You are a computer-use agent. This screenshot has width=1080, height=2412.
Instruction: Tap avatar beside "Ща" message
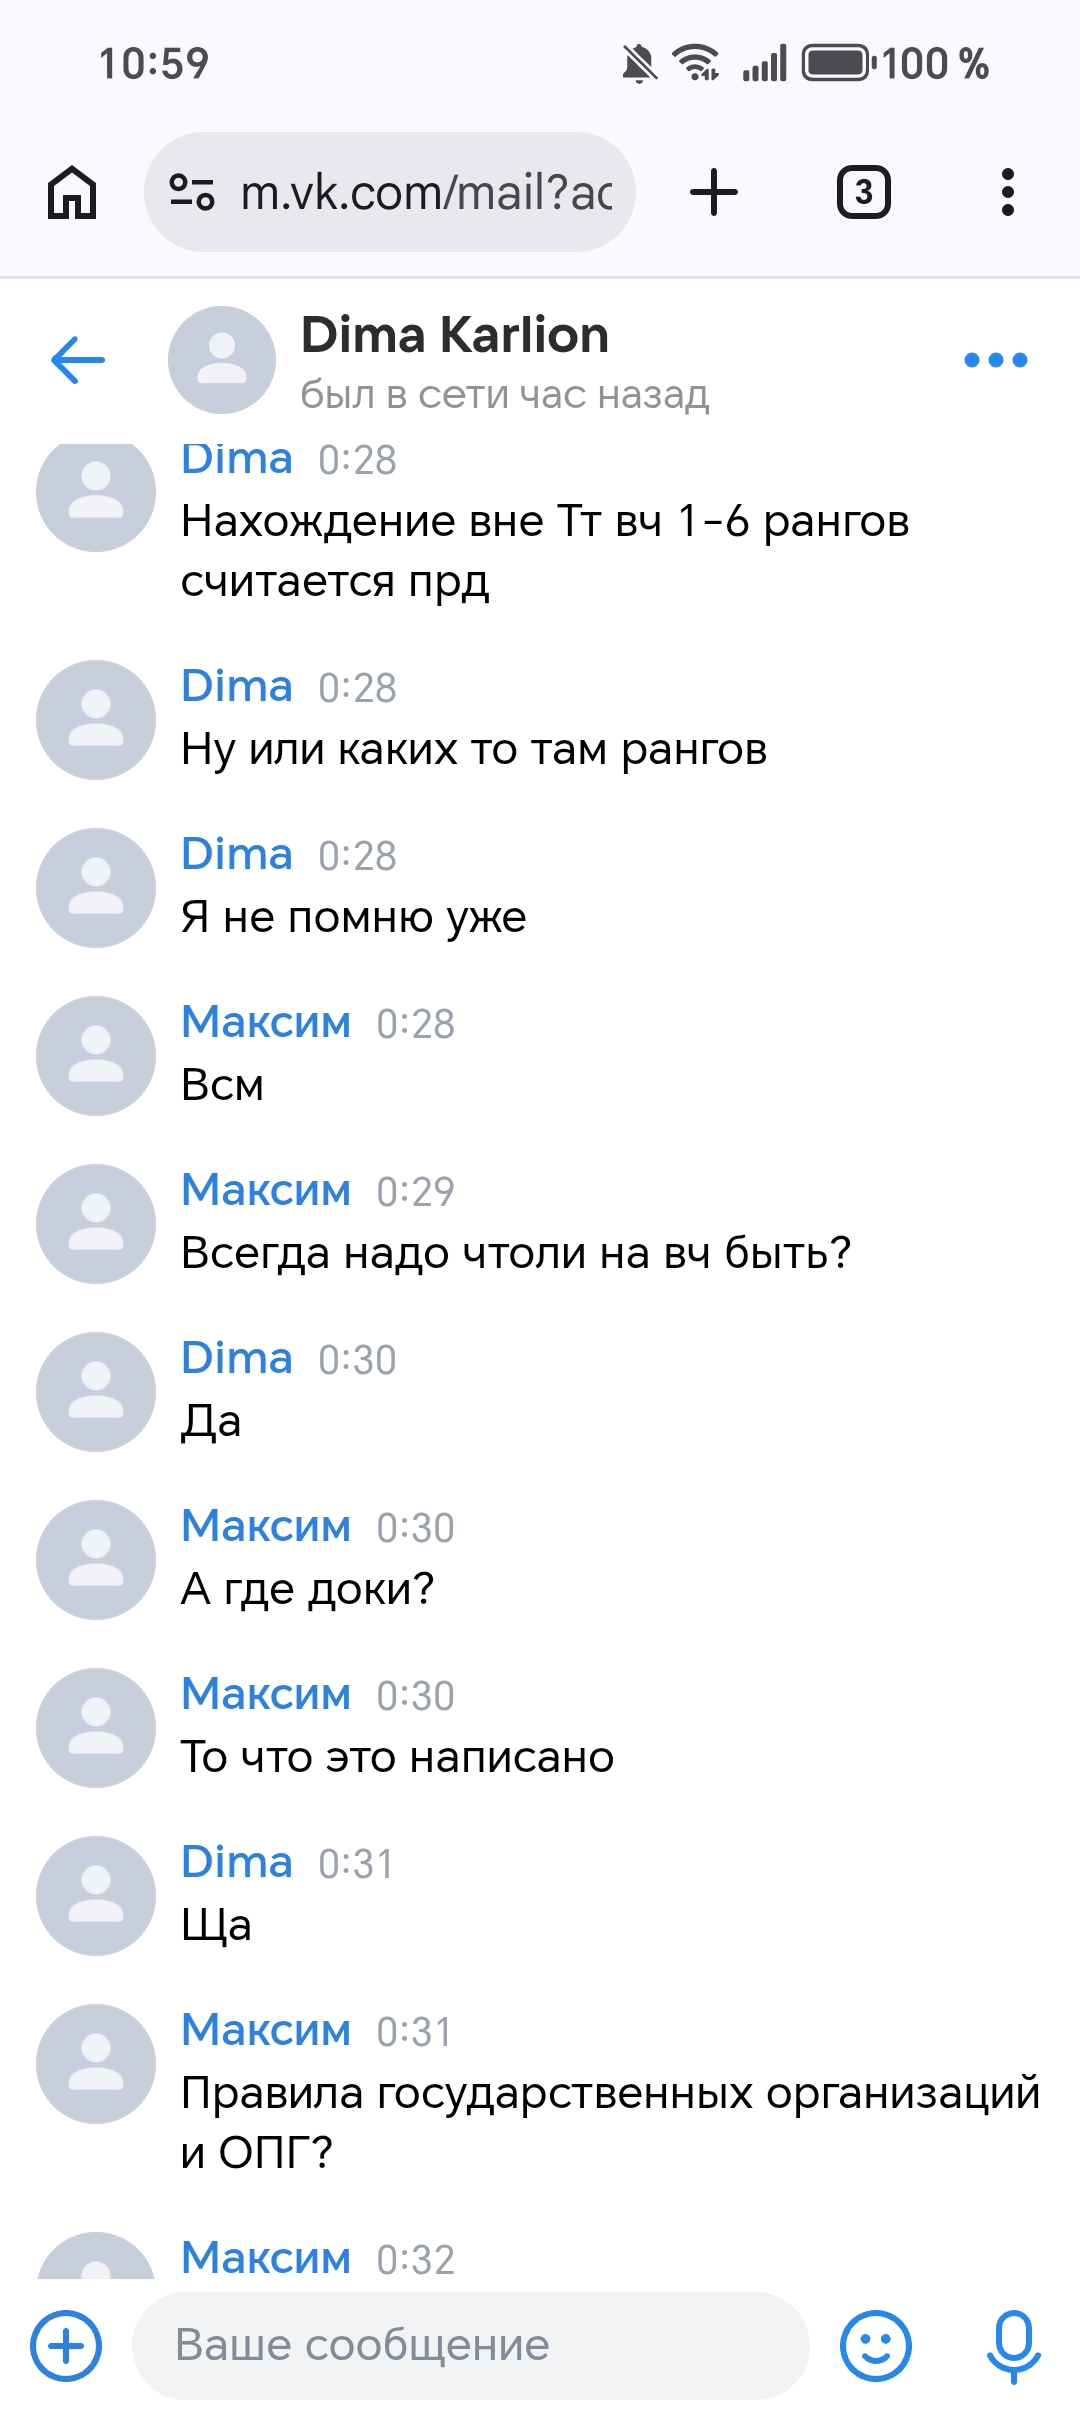click(x=96, y=1895)
